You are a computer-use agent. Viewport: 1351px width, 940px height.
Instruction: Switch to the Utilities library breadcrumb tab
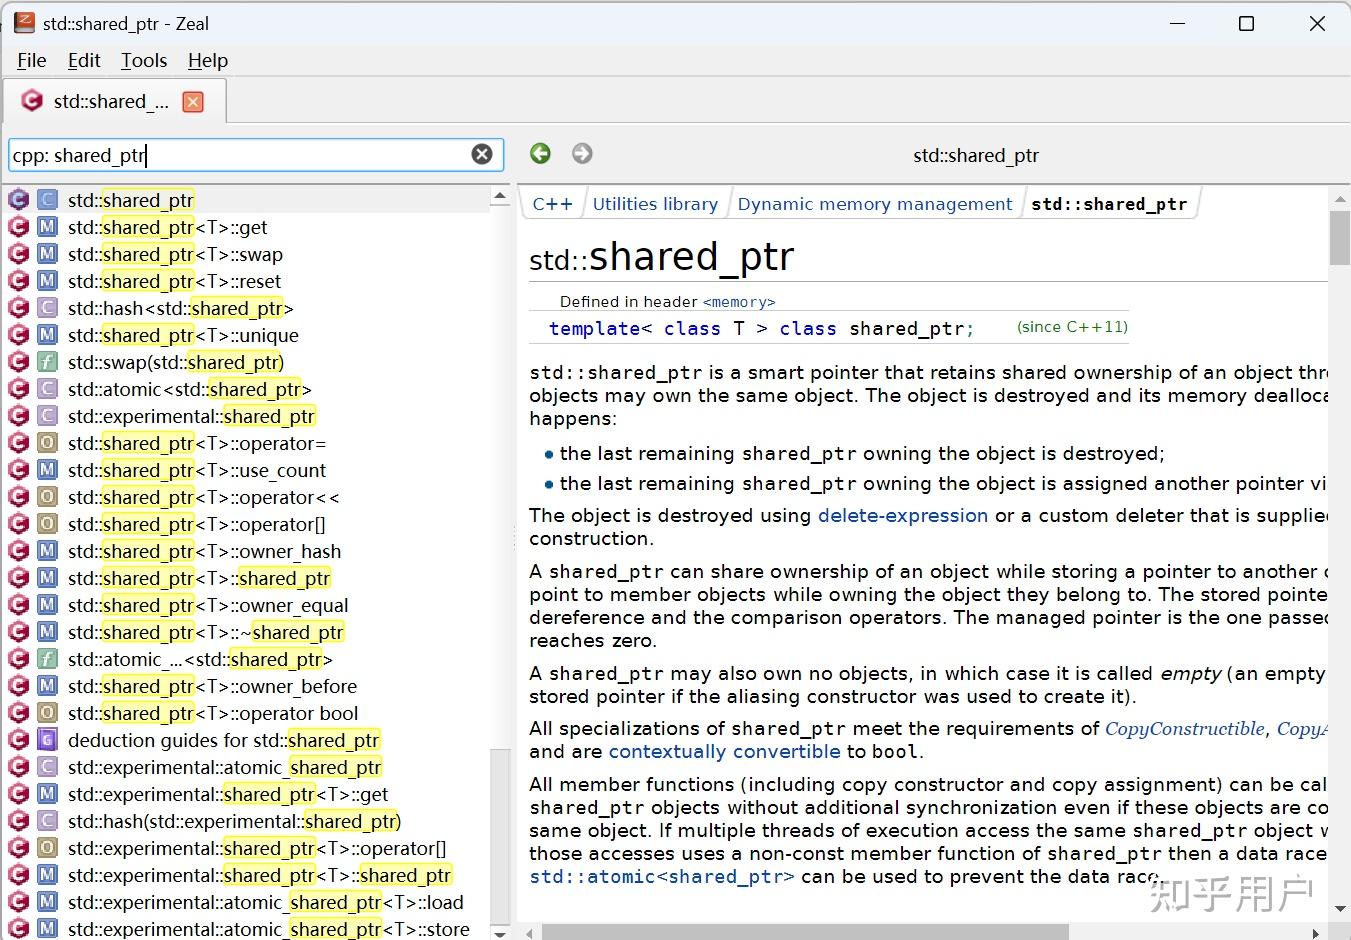655,203
